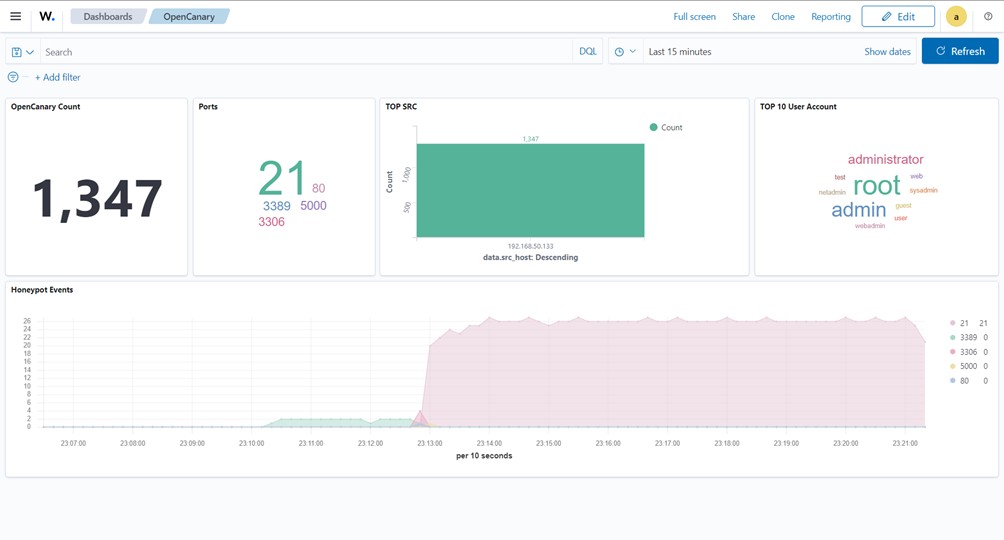Open the Last 15 minutes time range

(x=680, y=52)
